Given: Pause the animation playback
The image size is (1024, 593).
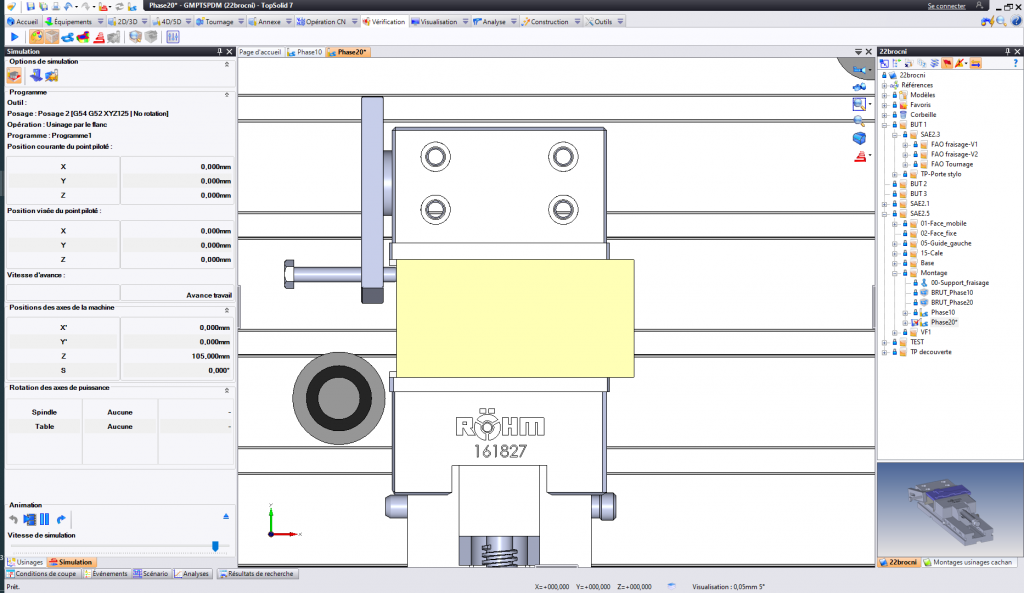Looking at the screenshot, I should pyautogui.click(x=45, y=519).
